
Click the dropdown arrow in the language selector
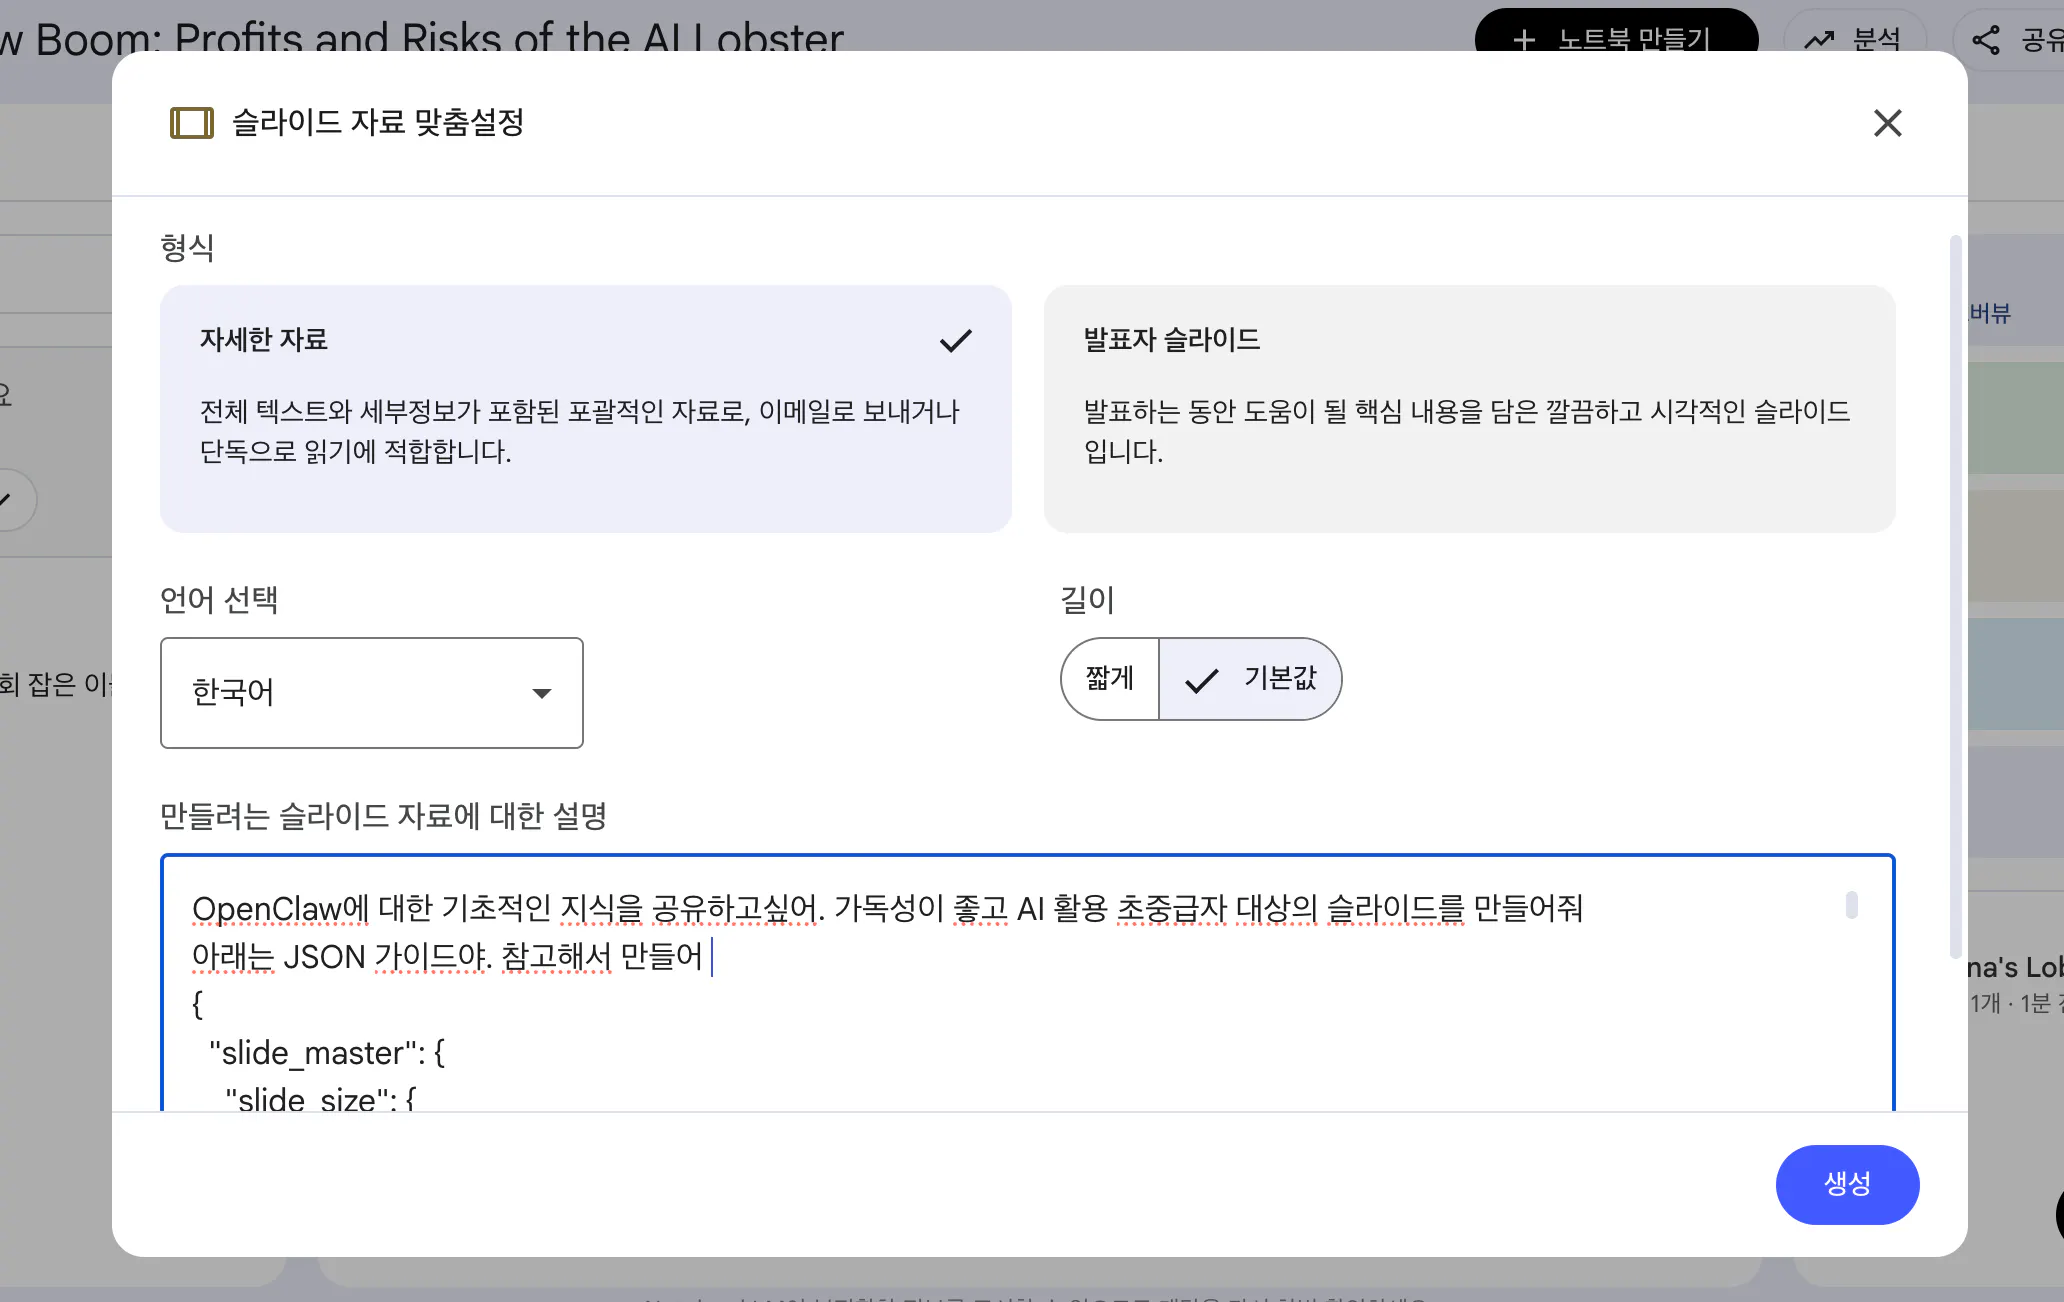(542, 692)
